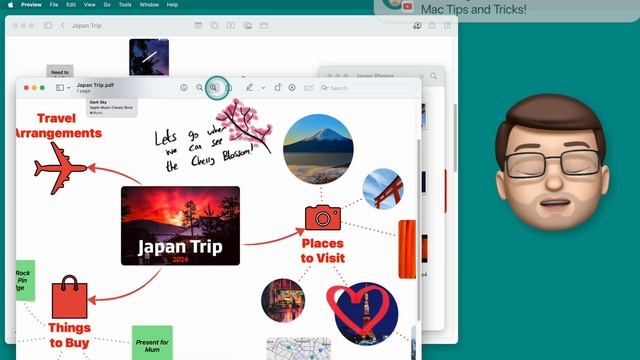Click the cherry blossom branch drawing
The image size is (640, 360).
pos(244,126)
